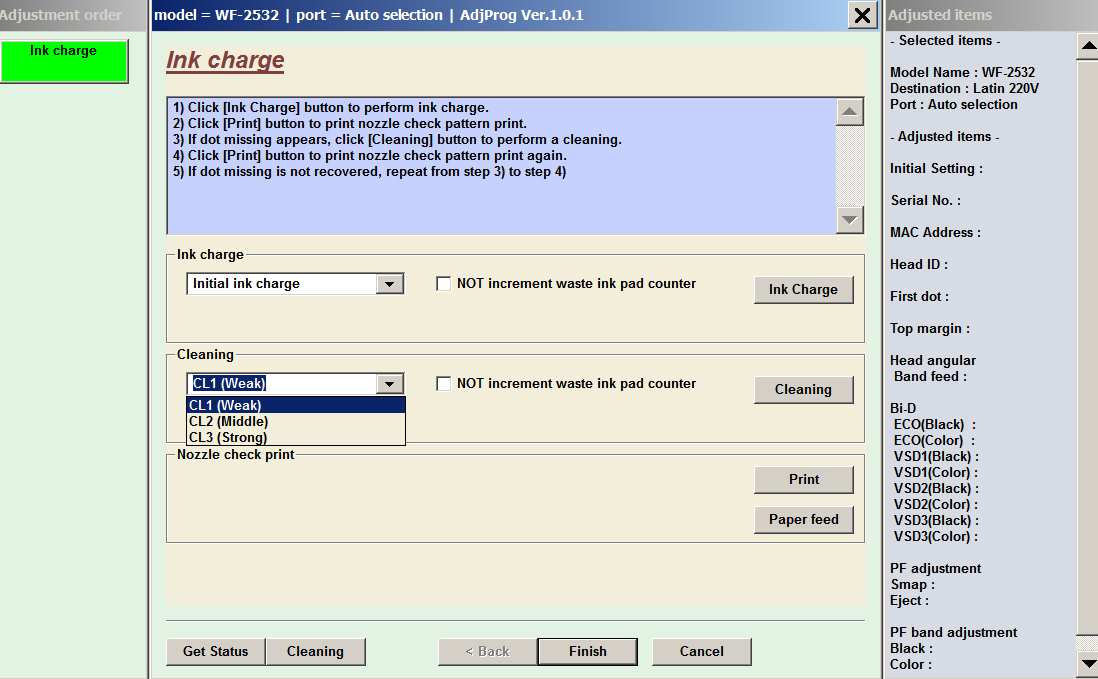The height and width of the screenshot is (679, 1098).
Task: Click the Destination : Latin 220V text
Action: coord(964,88)
